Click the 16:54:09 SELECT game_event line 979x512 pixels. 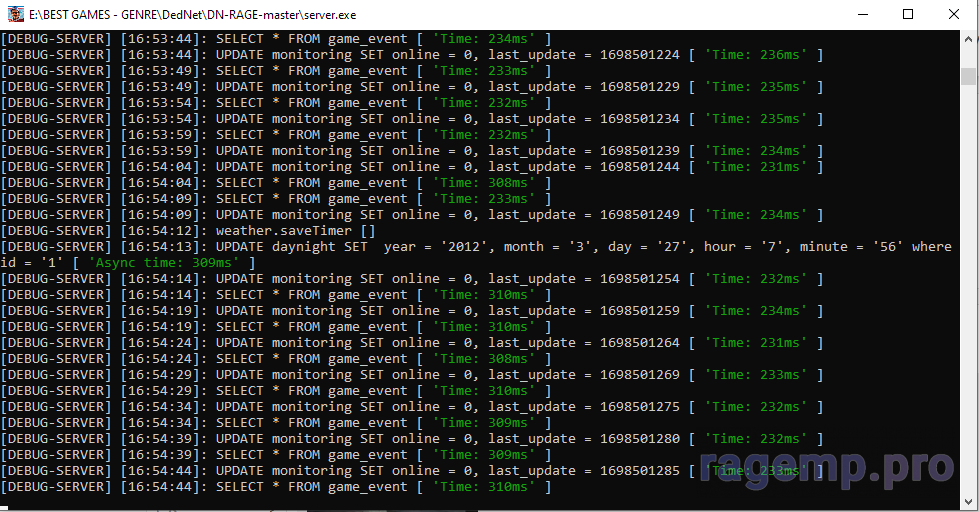pos(276,199)
